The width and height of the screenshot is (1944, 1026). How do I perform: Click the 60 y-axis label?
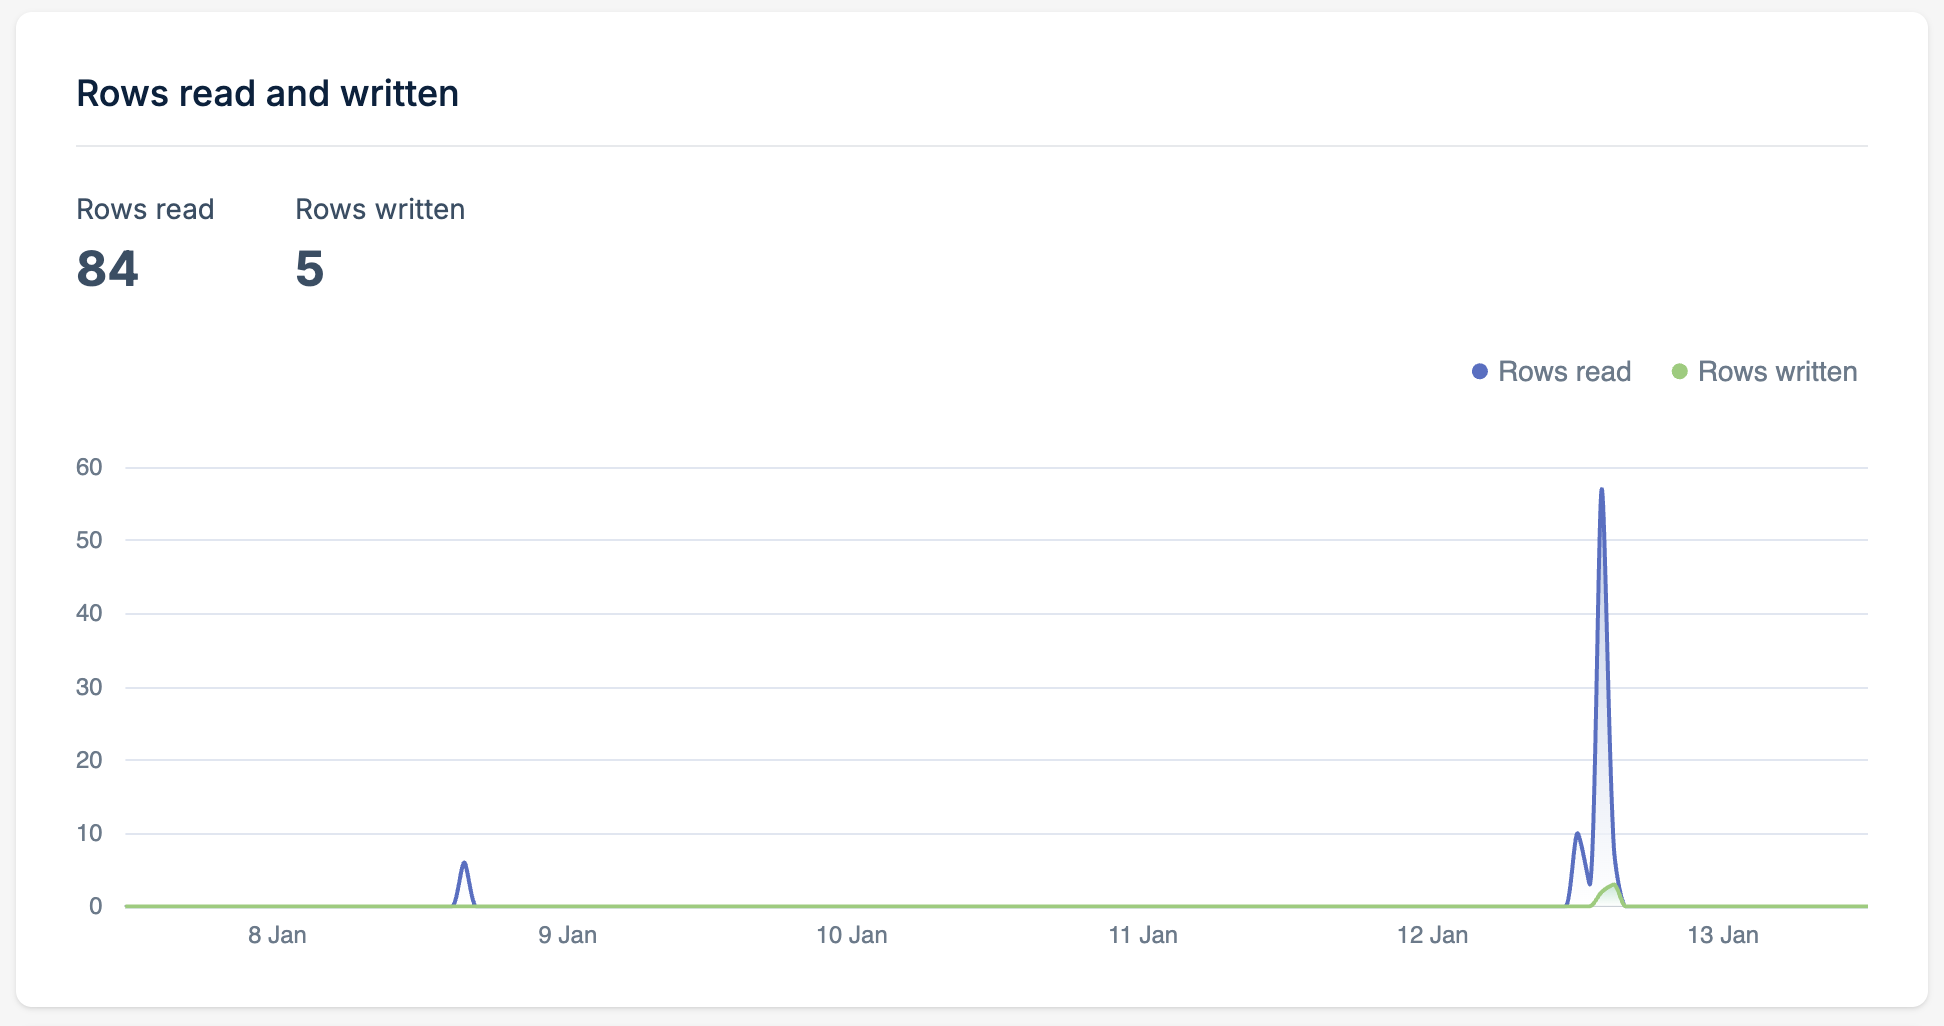point(89,467)
